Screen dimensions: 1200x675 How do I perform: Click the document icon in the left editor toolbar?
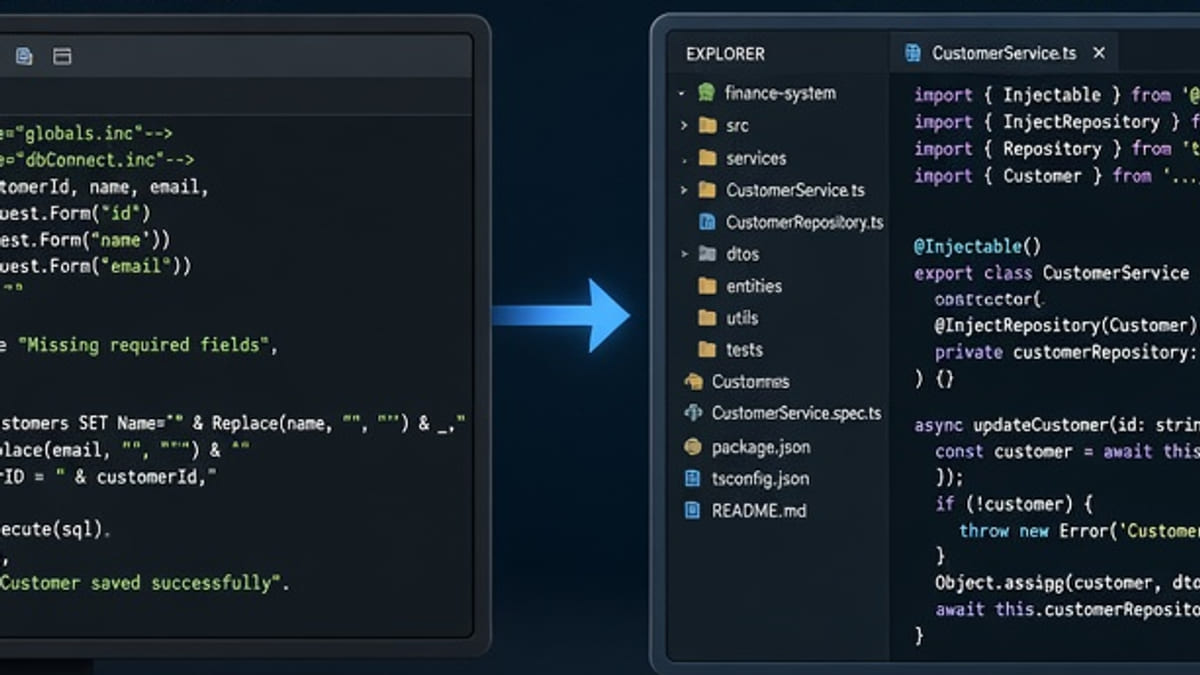[x=24, y=57]
